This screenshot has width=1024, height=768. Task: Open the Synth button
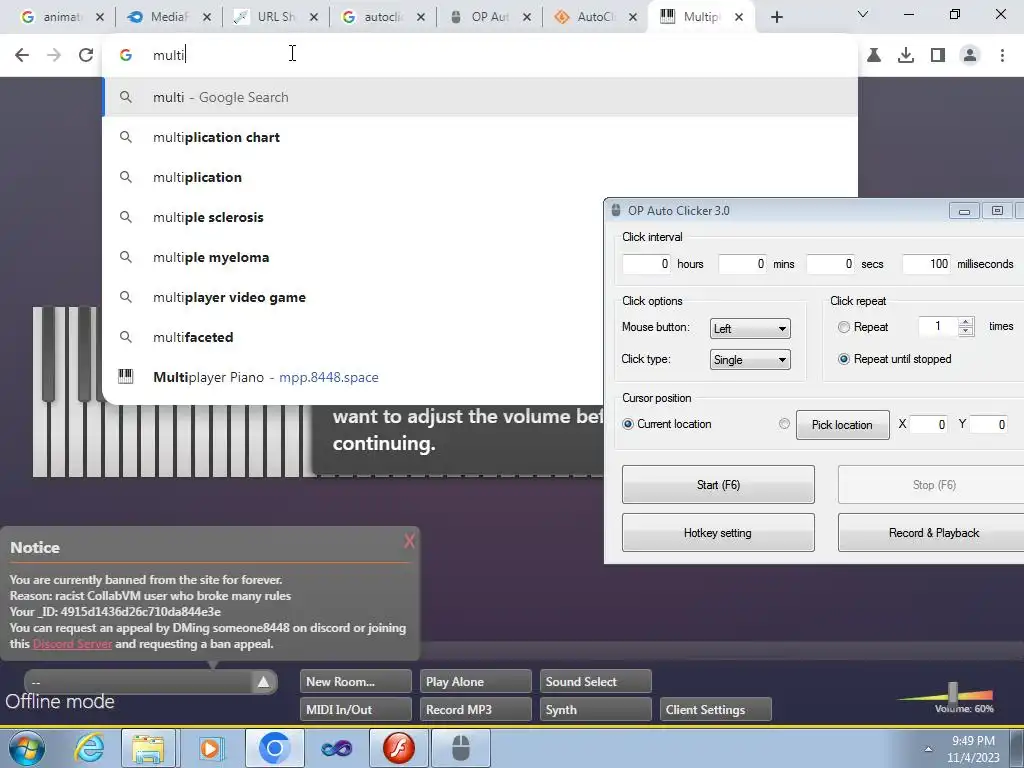(x=596, y=710)
